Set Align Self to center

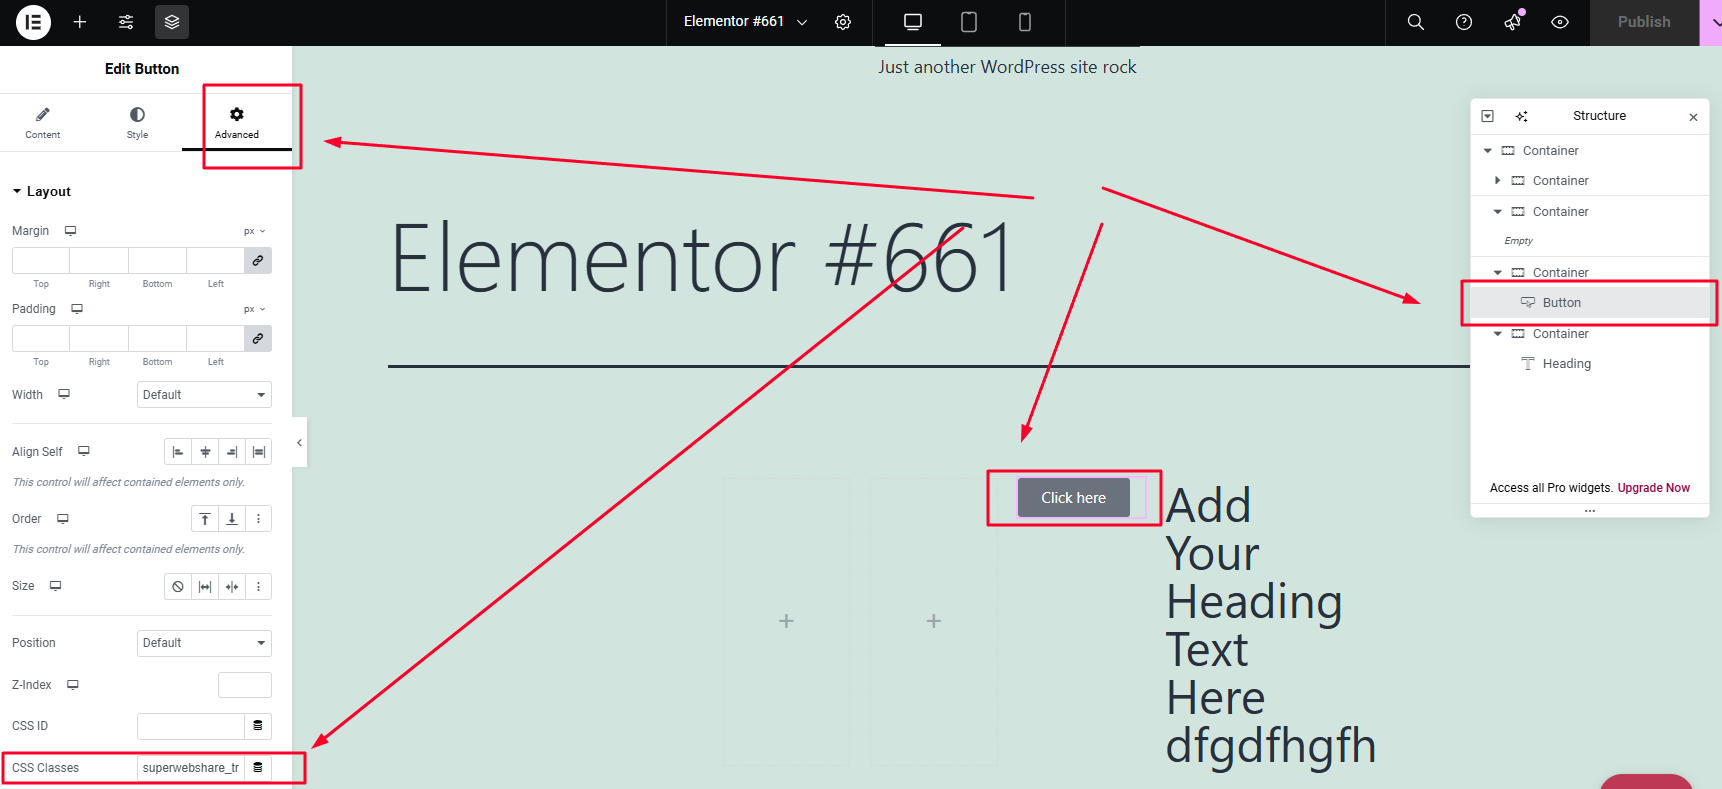[205, 452]
